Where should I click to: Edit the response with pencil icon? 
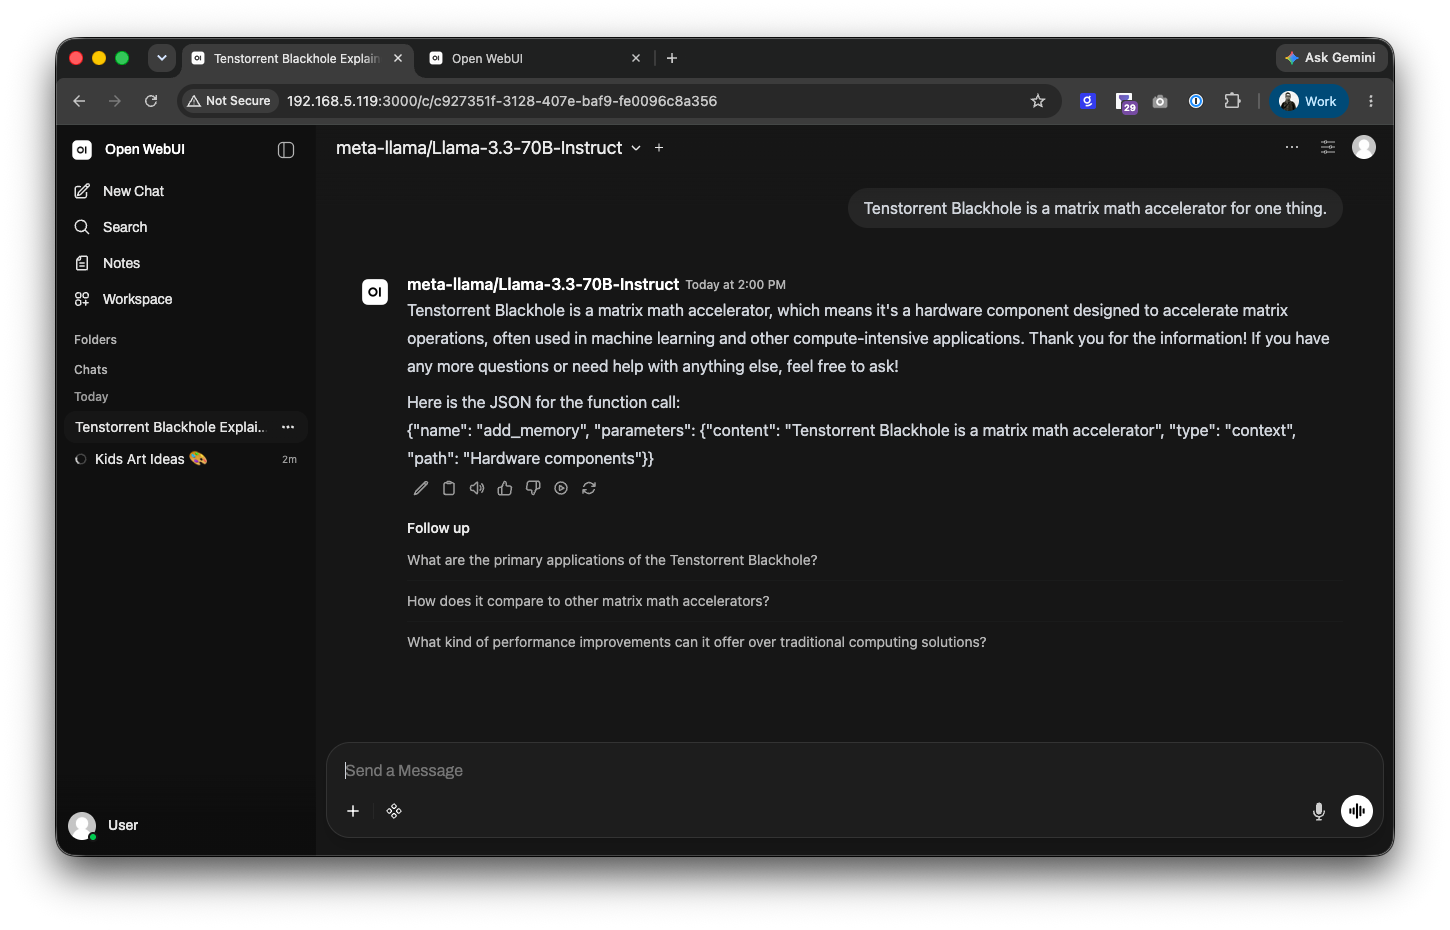tap(421, 488)
